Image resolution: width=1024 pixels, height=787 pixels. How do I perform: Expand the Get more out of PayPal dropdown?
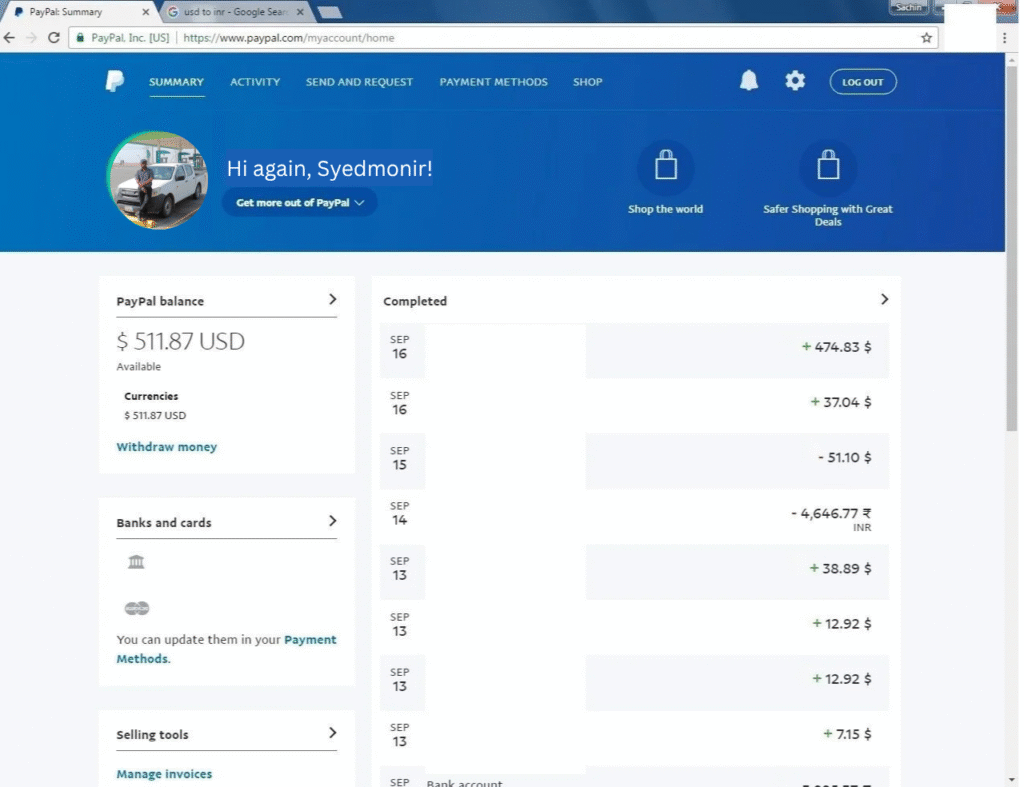click(300, 203)
